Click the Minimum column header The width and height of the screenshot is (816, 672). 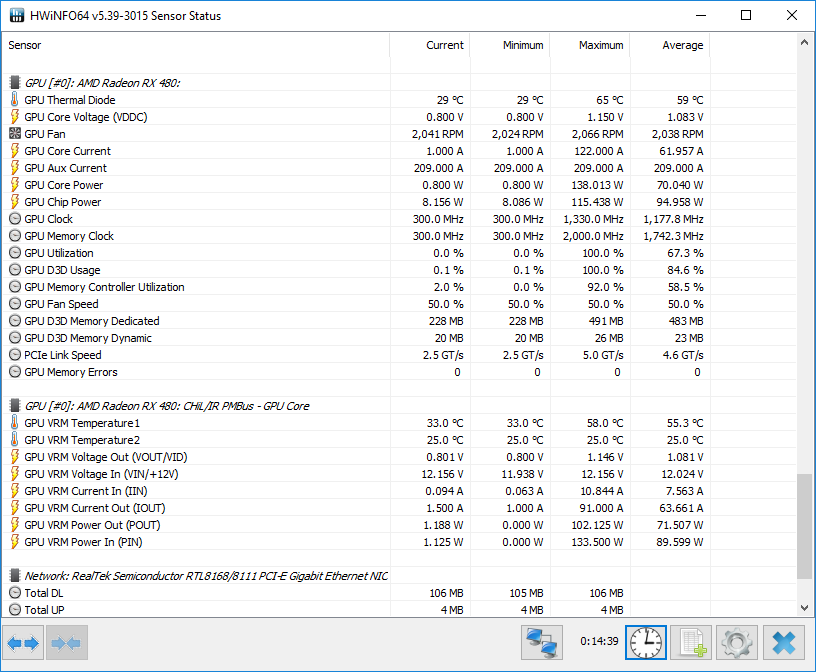click(x=510, y=45)
